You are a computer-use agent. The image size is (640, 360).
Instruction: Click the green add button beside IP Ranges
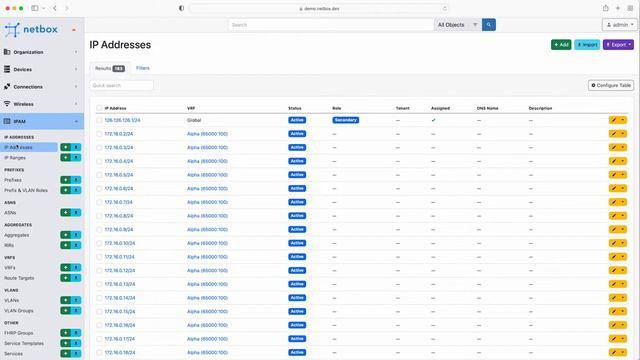tap(65, 158)
